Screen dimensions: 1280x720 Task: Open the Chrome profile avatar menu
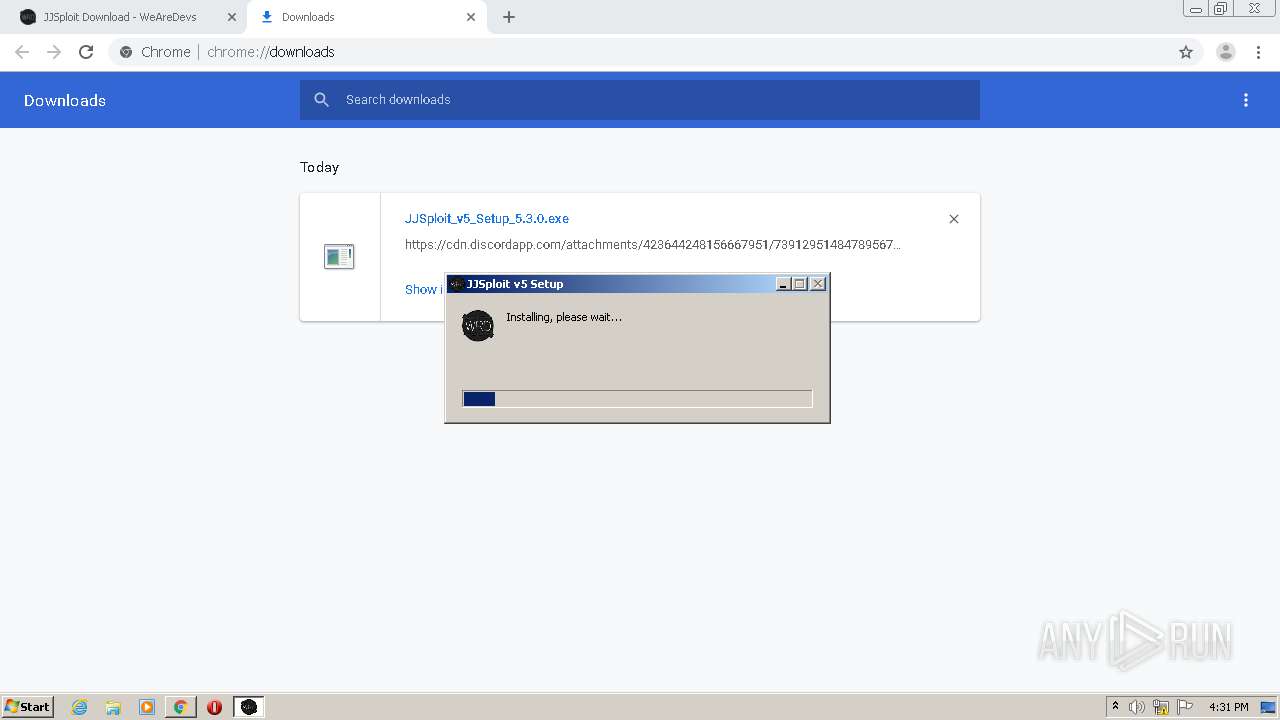tap(1226, 52)
